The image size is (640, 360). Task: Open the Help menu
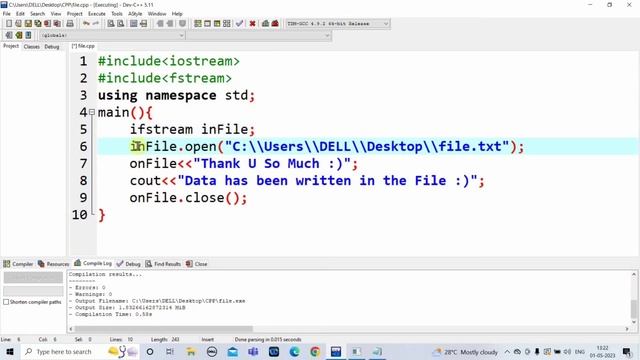tap(177, 14)
